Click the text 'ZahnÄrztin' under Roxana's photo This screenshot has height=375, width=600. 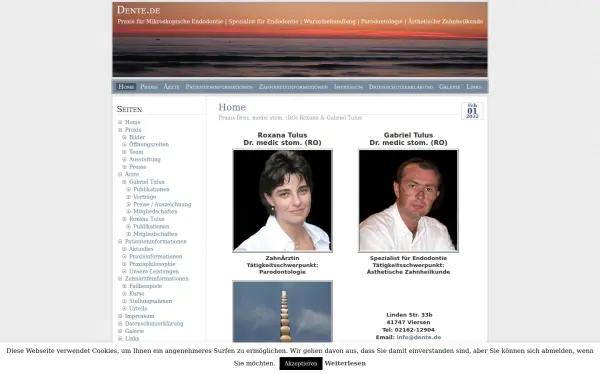point(282,258)
